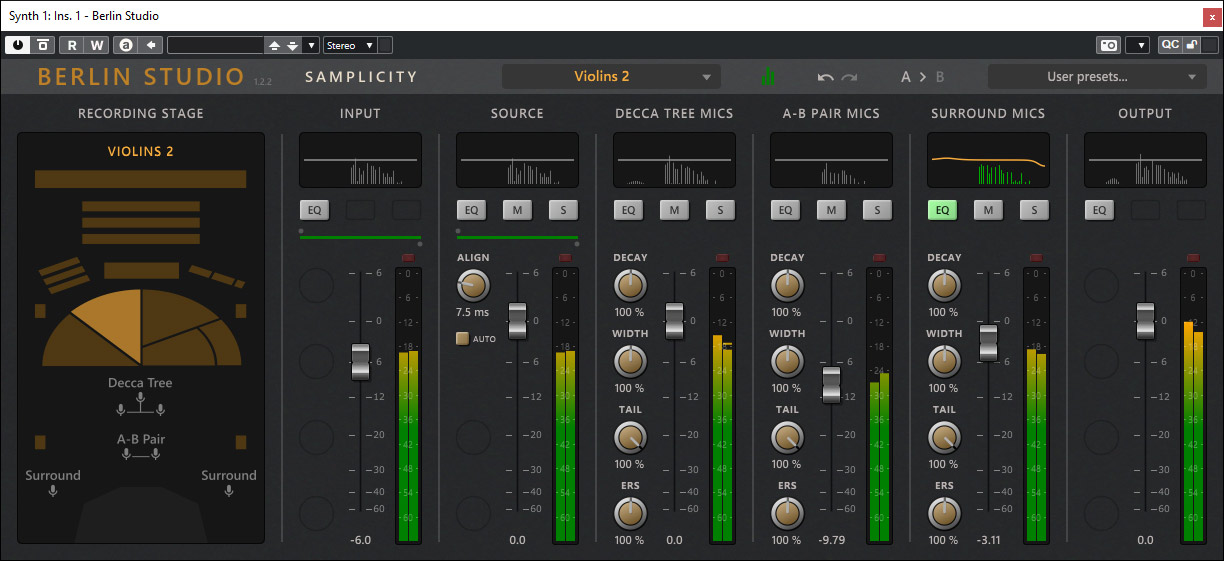The width and height of the screenshot is (1224, 561).
Task: Click the A > B compare button
Action: coord(922,77)
